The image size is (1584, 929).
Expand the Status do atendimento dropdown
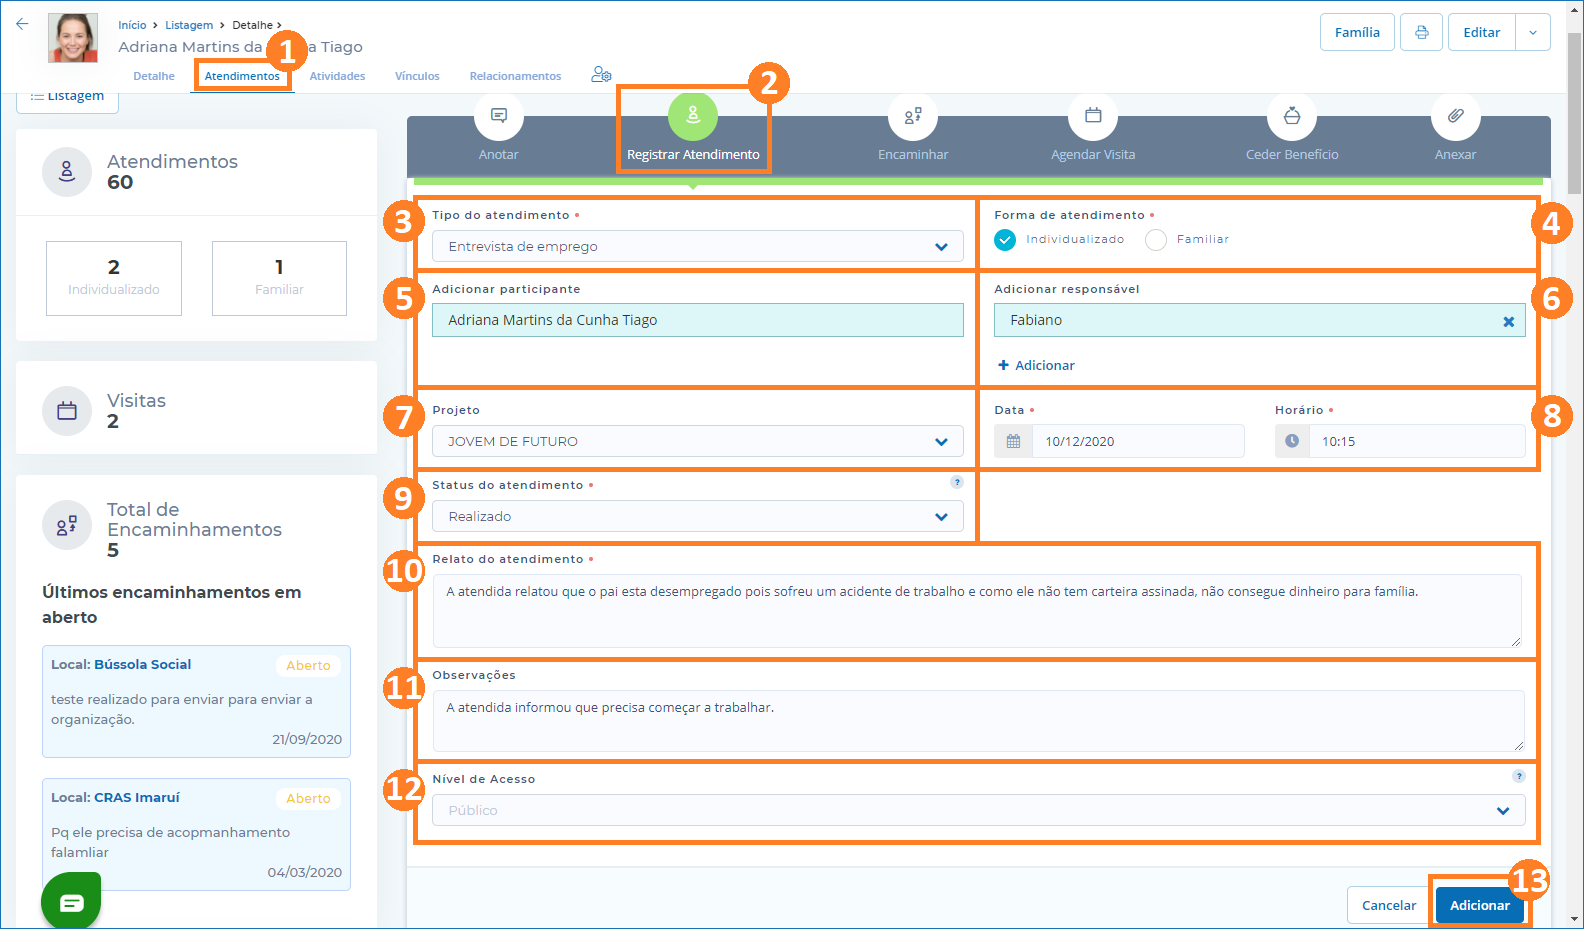697,516
